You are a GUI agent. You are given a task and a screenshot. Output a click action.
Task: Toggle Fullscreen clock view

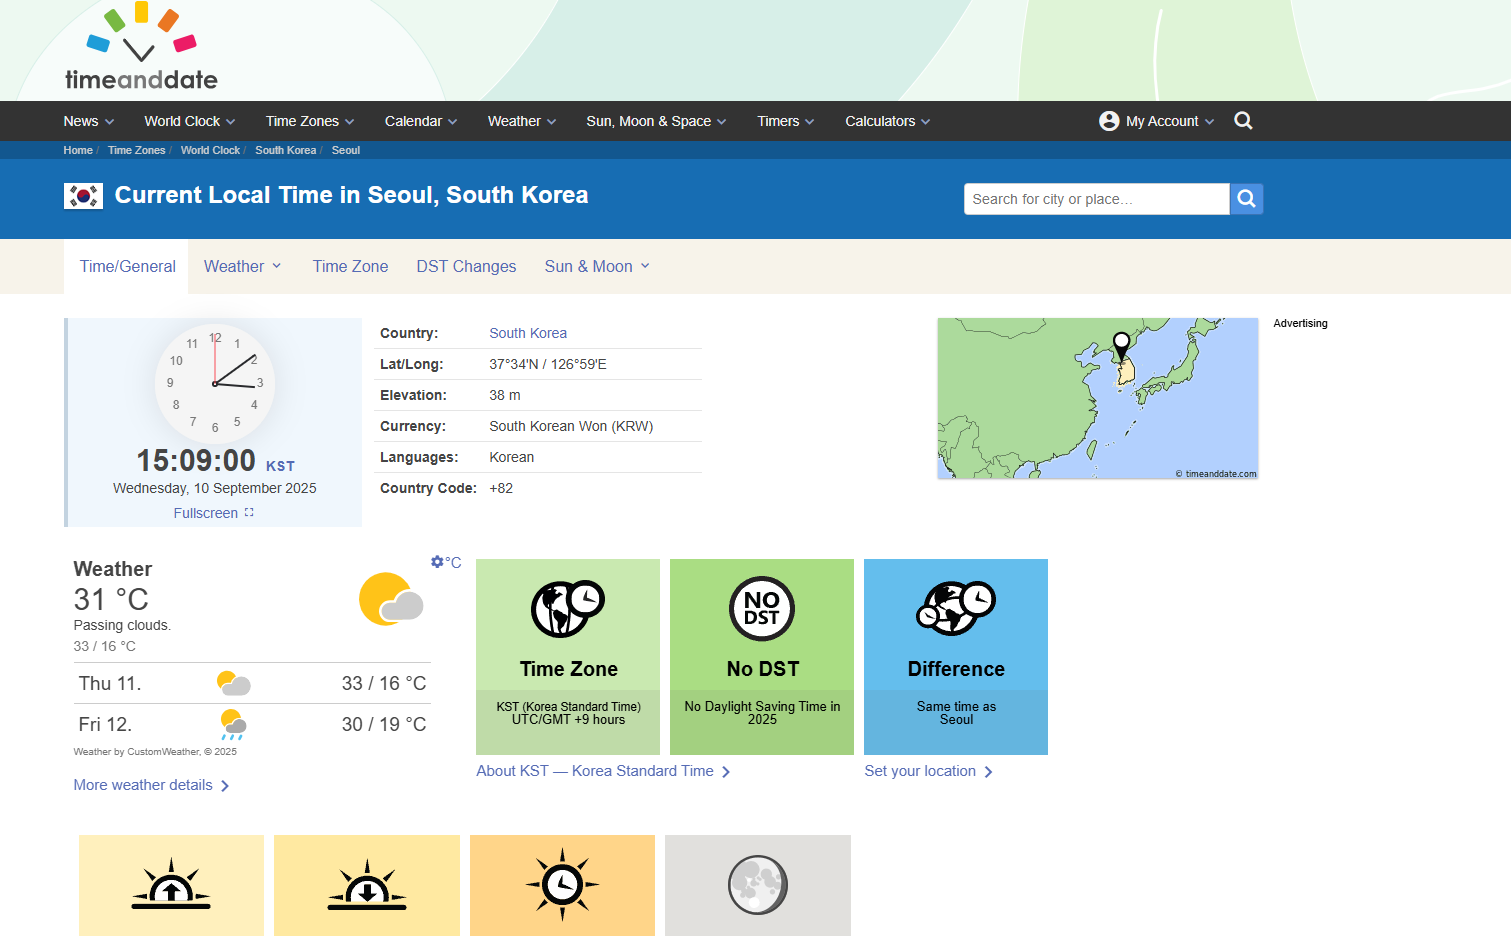pos(214,513)
